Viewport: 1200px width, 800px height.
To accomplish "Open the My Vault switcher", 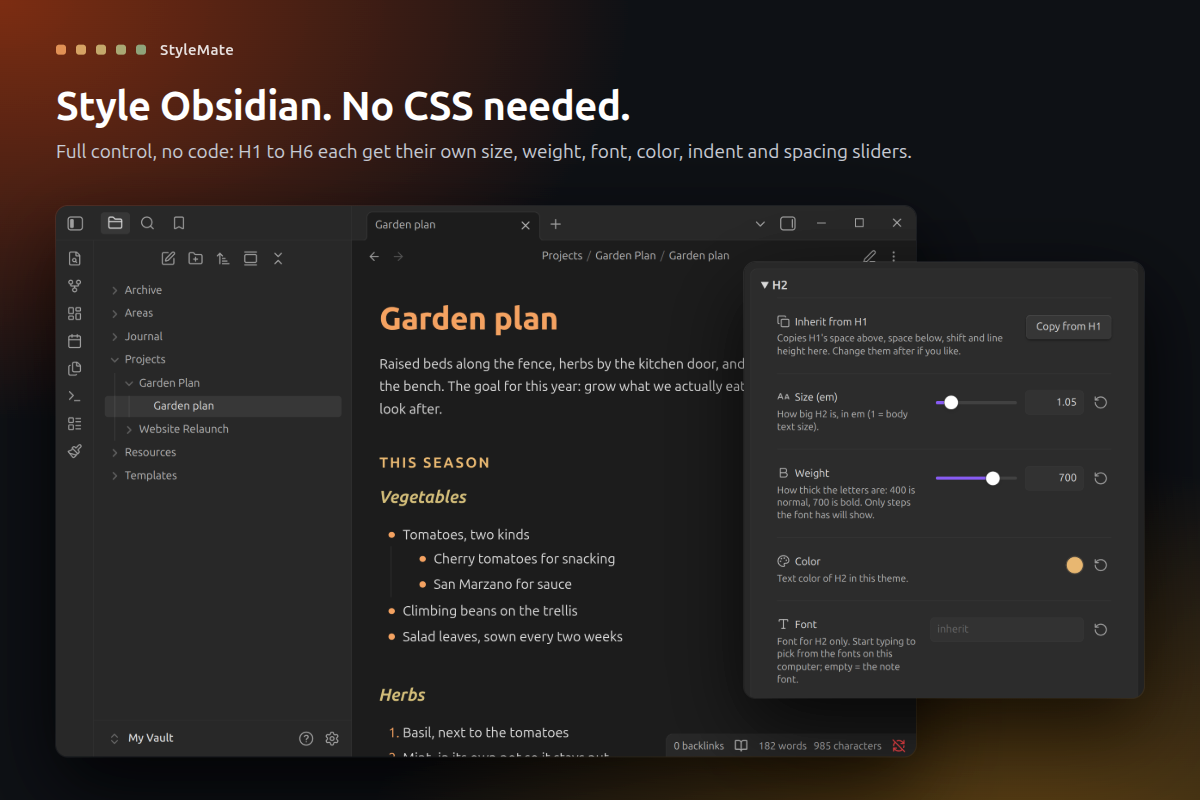I will pyautogui.click(x=141, y=738).
